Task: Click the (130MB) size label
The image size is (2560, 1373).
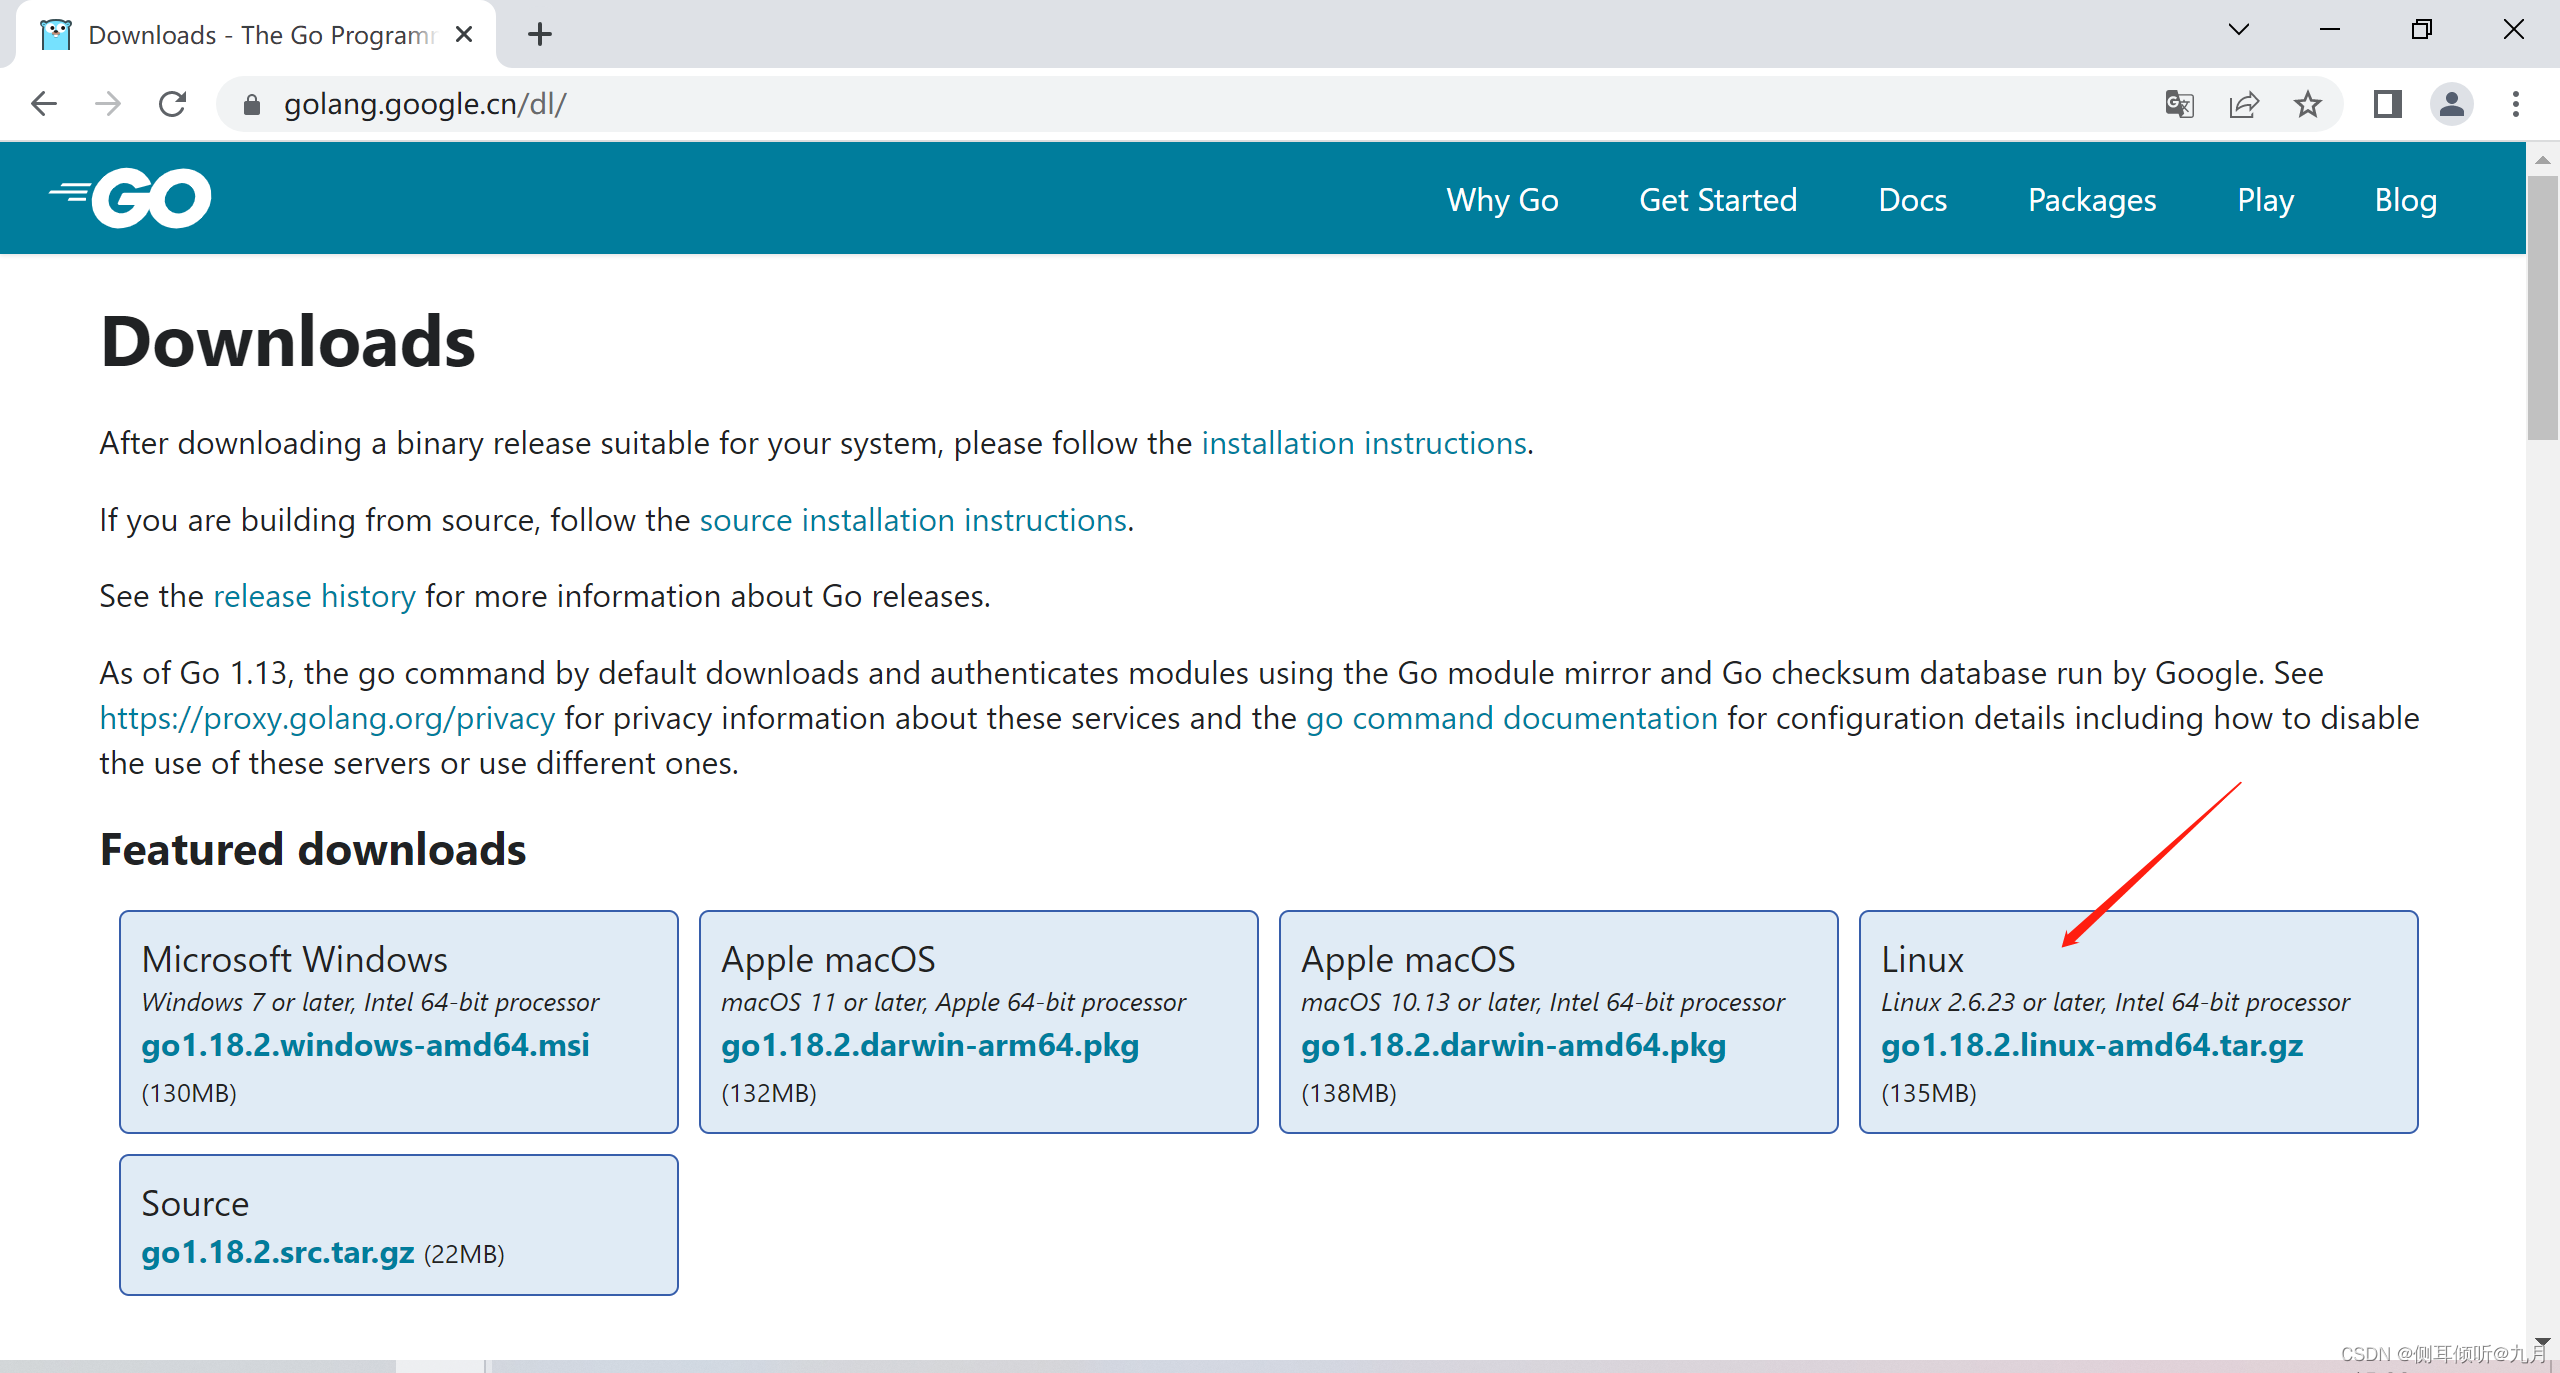Action: point(189,1093)
